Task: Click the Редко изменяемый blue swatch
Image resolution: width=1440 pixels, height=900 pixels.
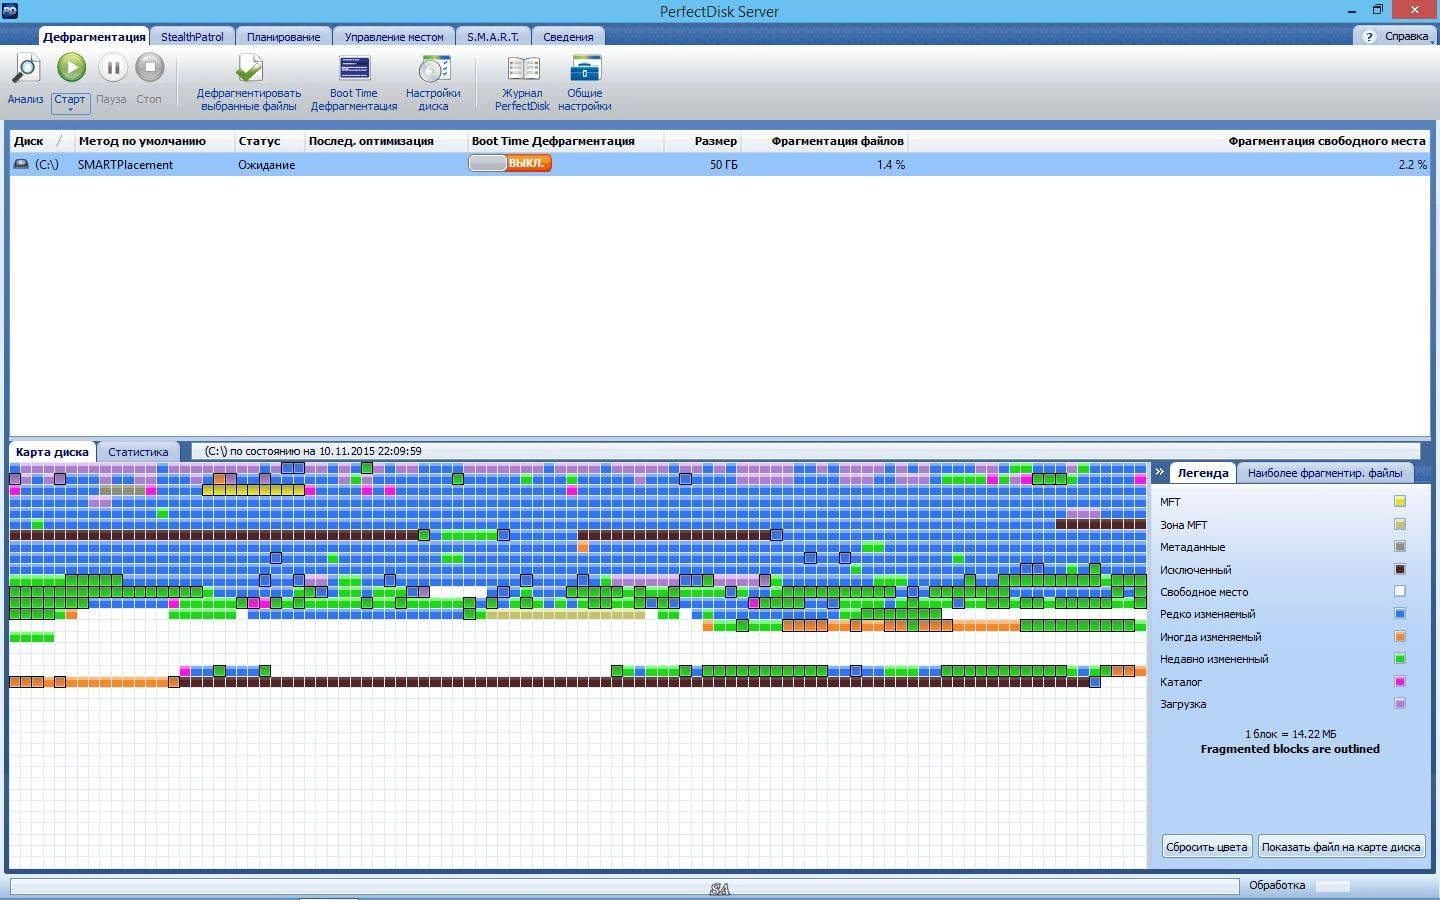Action: point(1400,614)
